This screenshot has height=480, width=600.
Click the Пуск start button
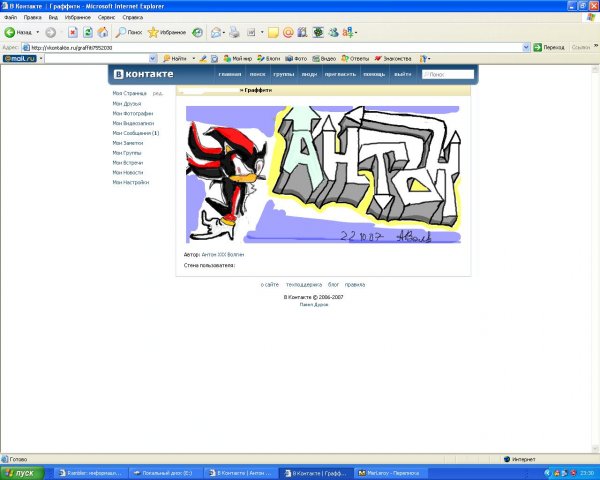tap(22, 472)
